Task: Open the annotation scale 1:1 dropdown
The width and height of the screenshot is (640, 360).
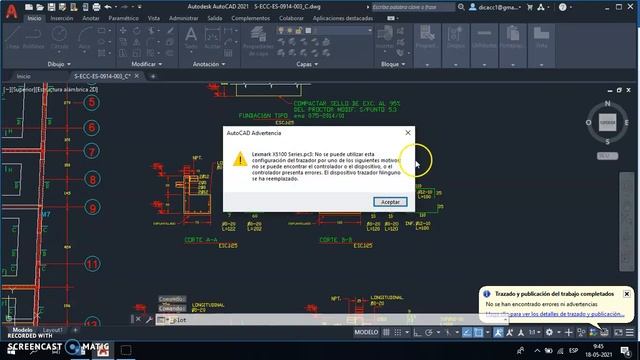Action: 534,332
